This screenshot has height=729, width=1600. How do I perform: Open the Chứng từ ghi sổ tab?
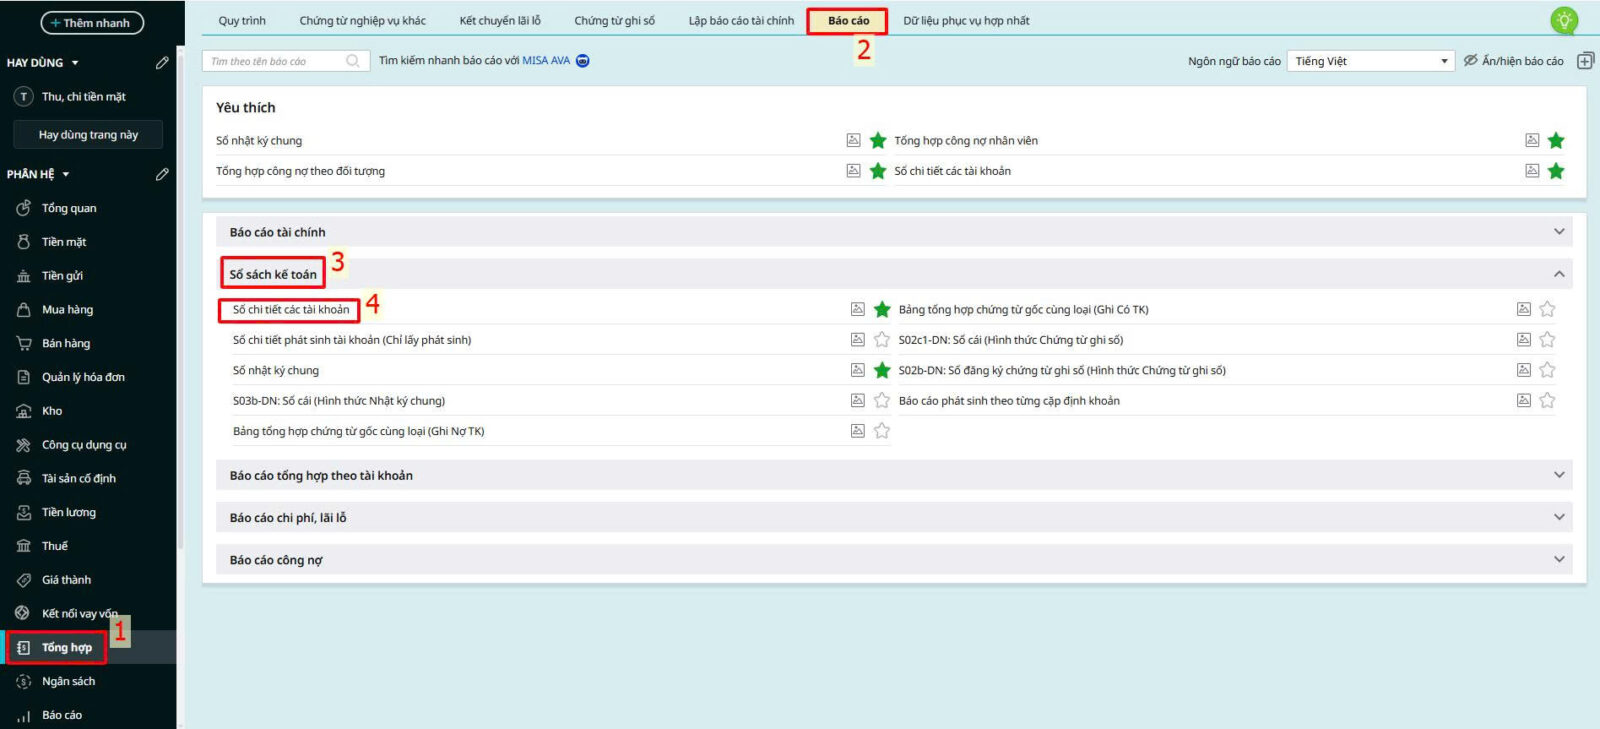614,21
